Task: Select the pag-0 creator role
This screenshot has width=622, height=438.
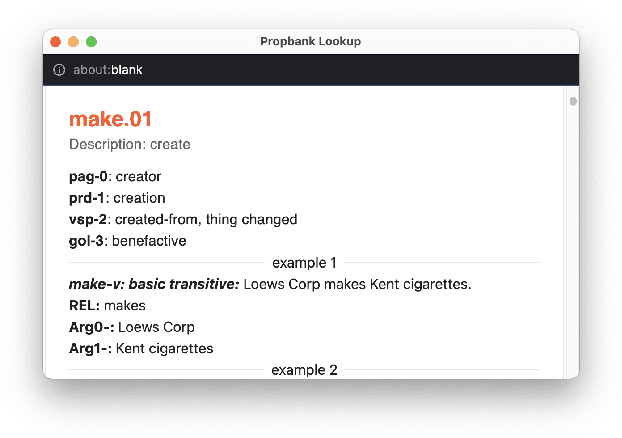Action: point(115,177)
